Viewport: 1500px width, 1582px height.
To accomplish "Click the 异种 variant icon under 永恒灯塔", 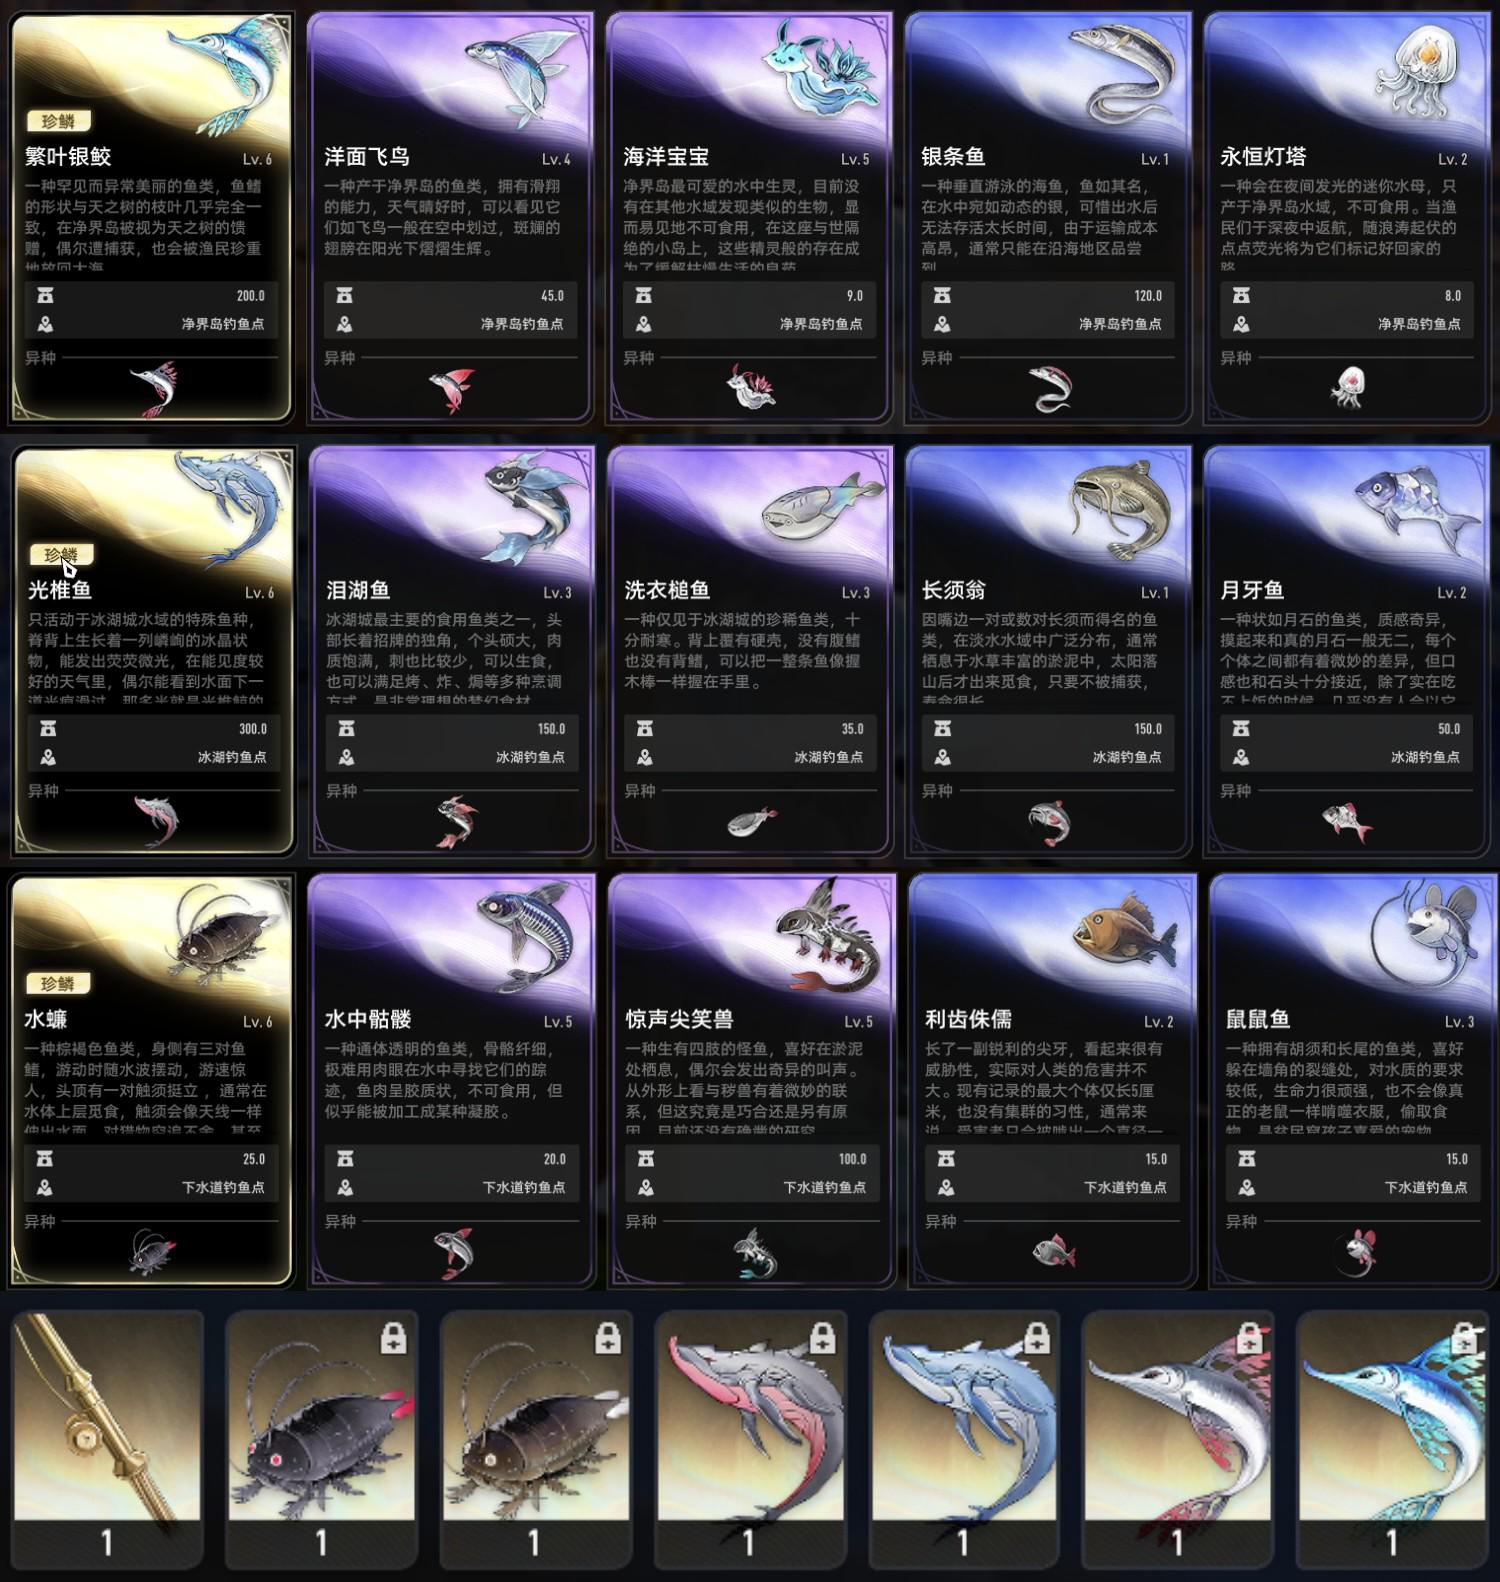I will point(1347,388).
